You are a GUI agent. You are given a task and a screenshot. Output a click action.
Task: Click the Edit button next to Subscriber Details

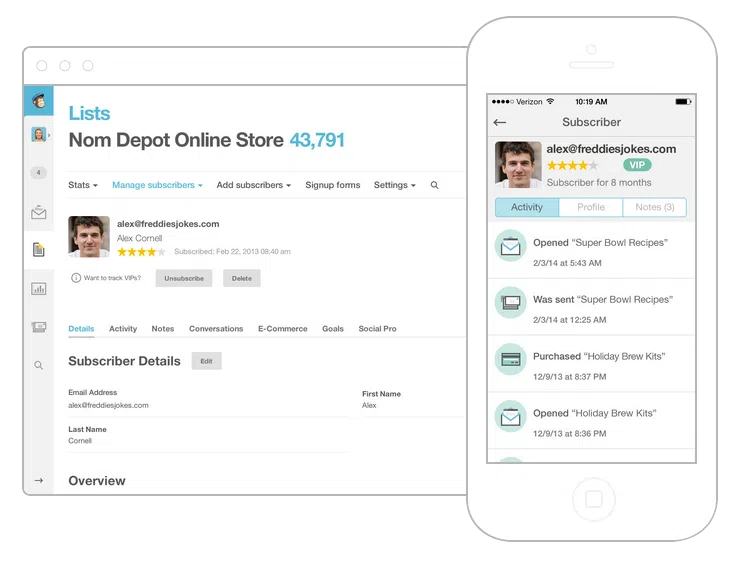click(206, 361)
